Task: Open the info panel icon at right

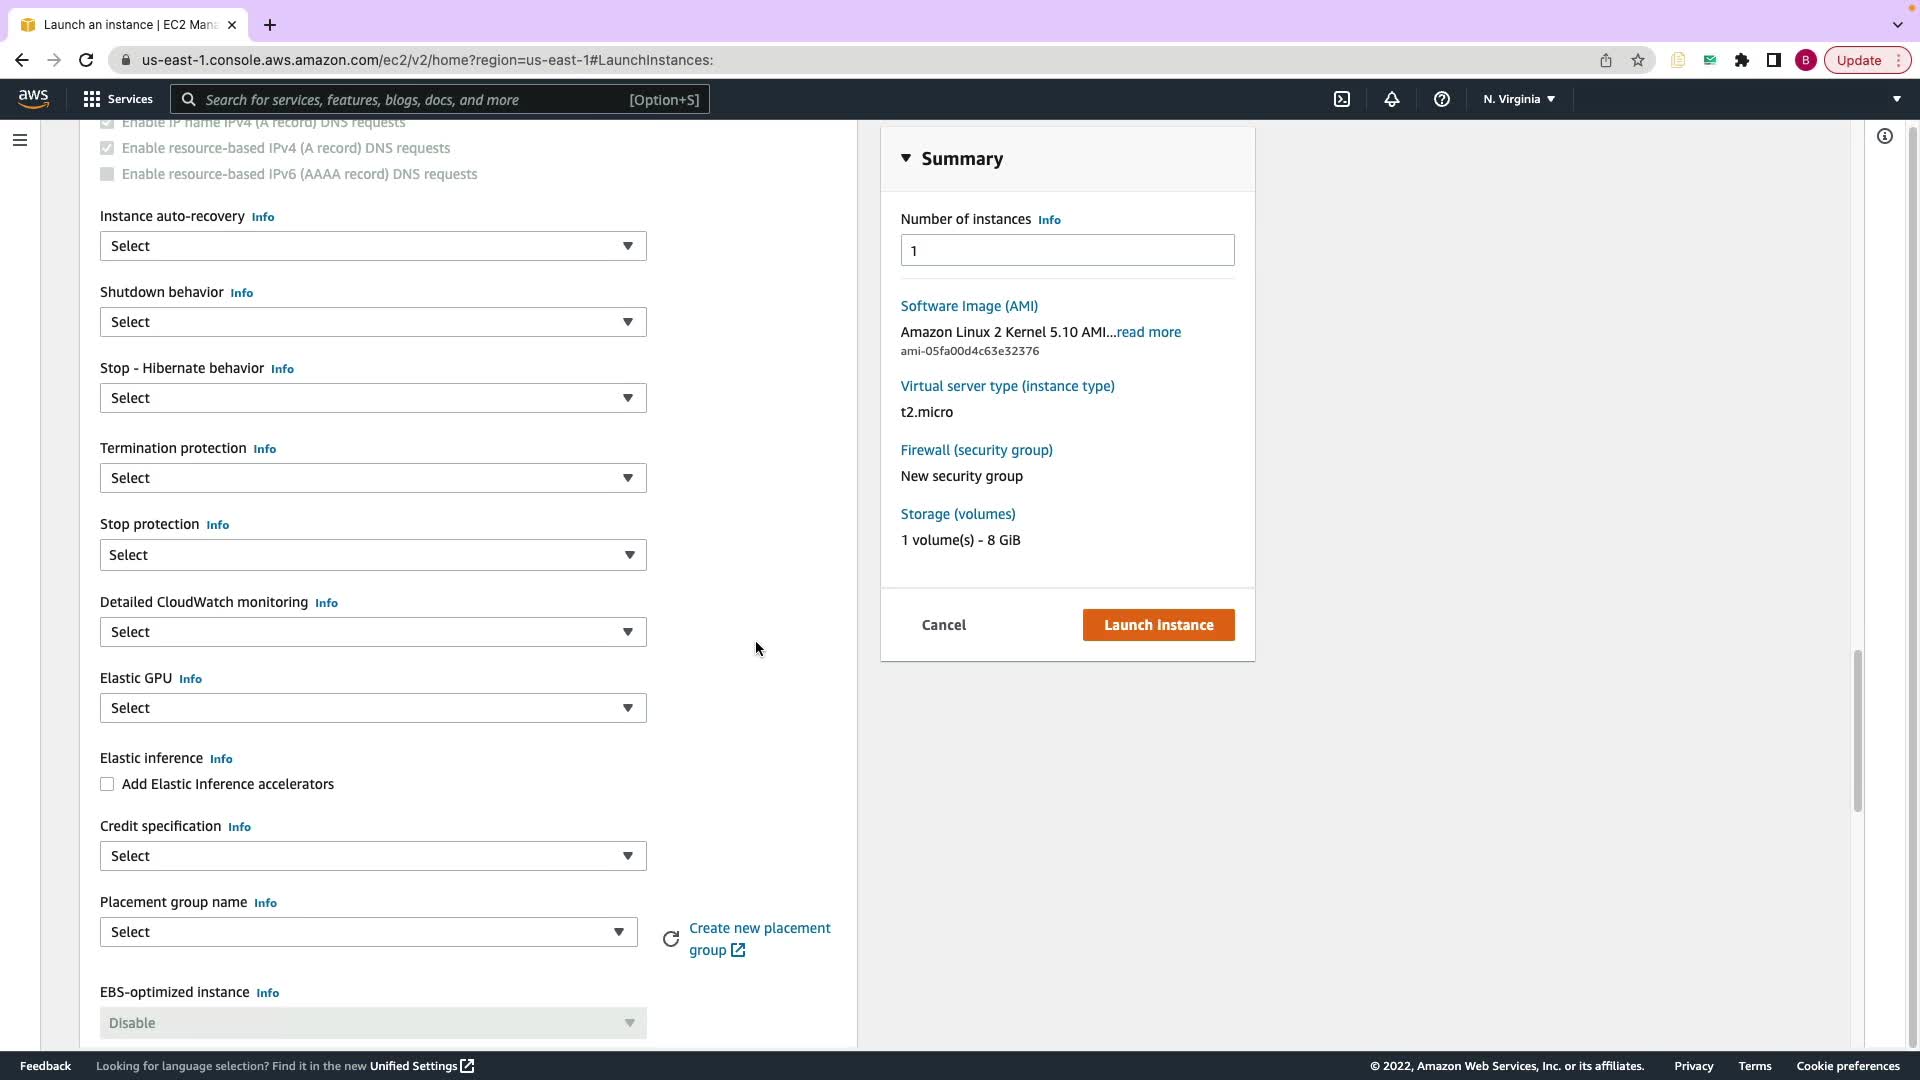Action: (1884, 136)
